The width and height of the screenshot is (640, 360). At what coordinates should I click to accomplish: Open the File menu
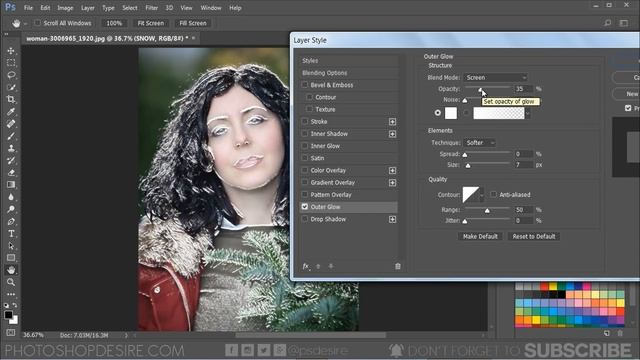pos(28,8)
